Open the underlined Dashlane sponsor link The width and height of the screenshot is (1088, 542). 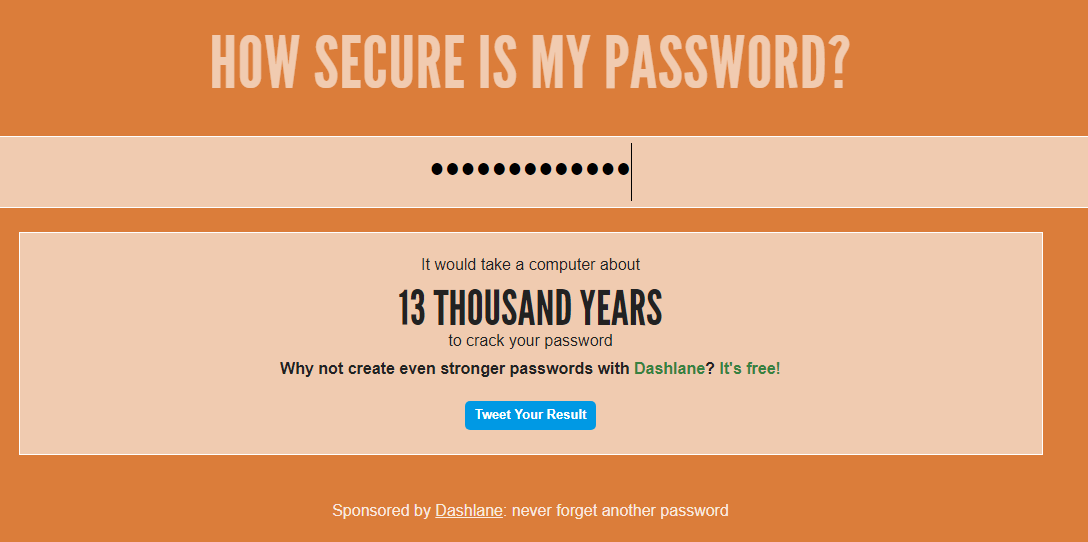pyautogui.click(x=468, y=510)
